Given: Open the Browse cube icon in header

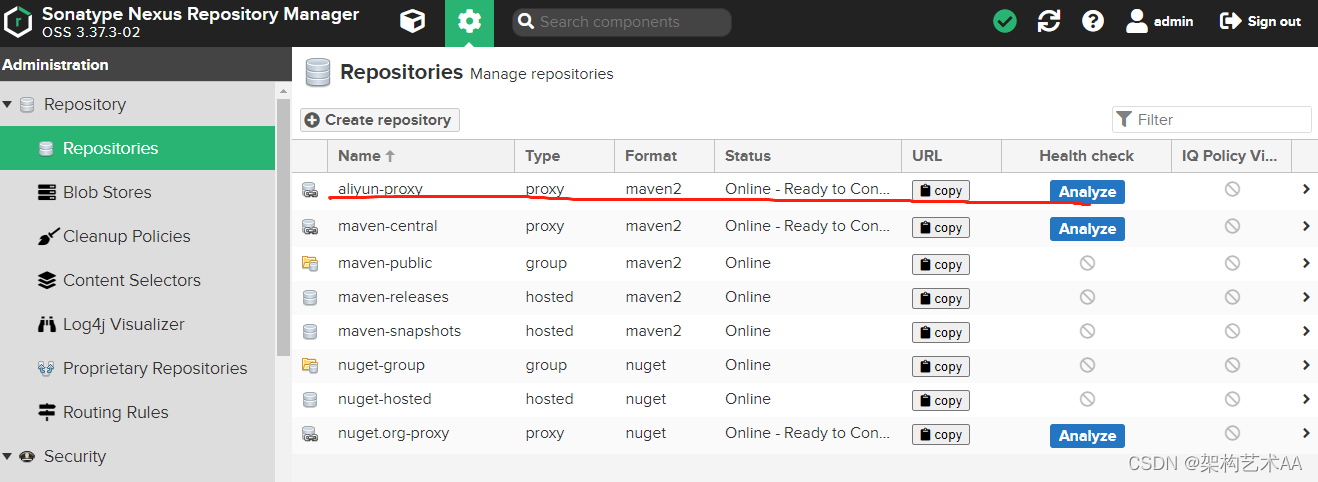Looking at the screenshot, I should [x=411, y=21].
